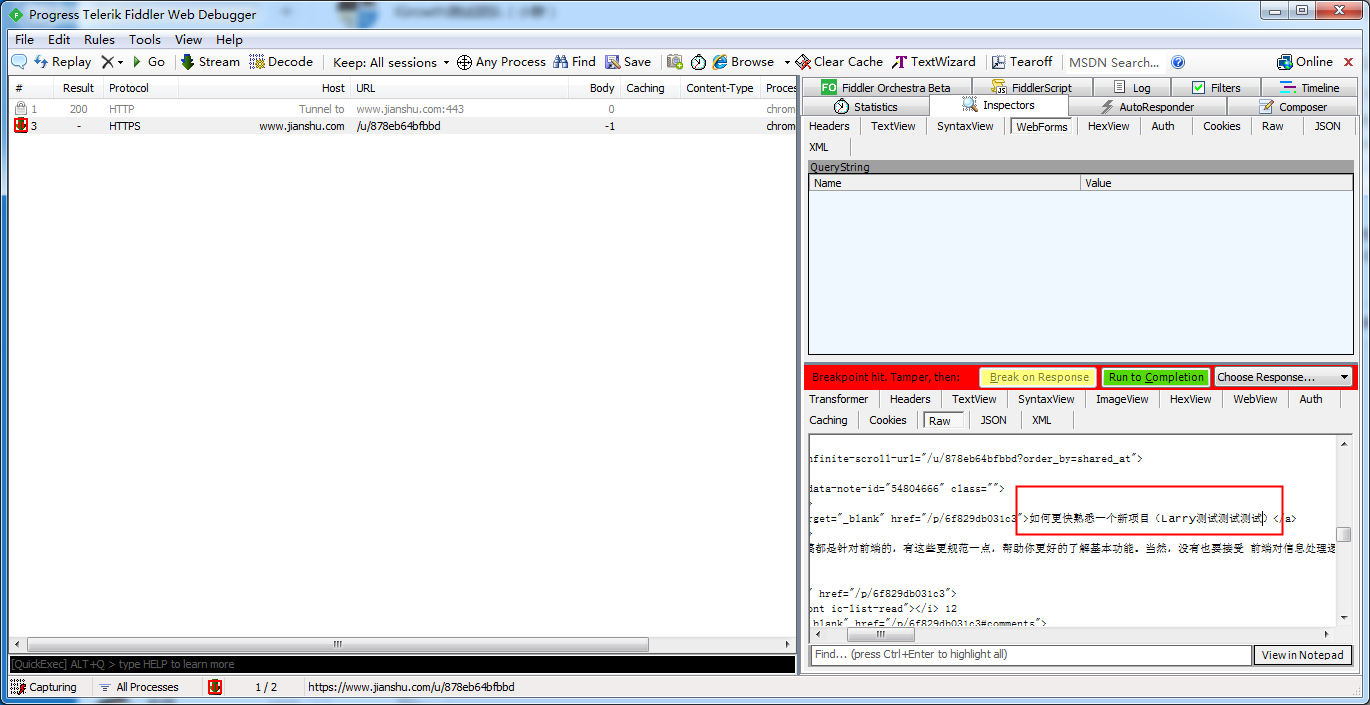Open the Composer tab
This screenshot has width=1370, height=705.
point(1292,106)
